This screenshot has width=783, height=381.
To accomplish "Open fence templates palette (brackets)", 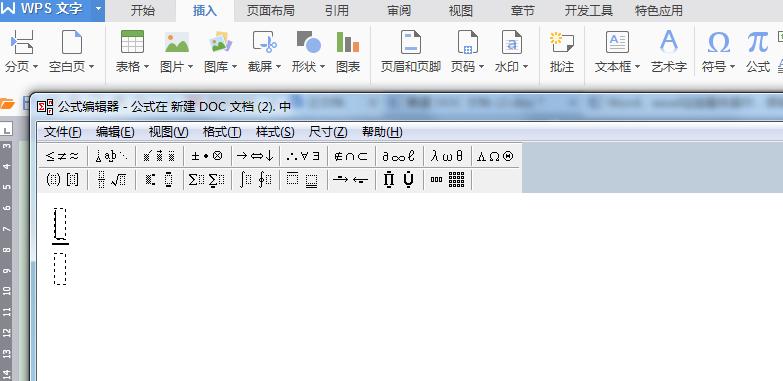I will pyautogui.click(x=62, y=180).
